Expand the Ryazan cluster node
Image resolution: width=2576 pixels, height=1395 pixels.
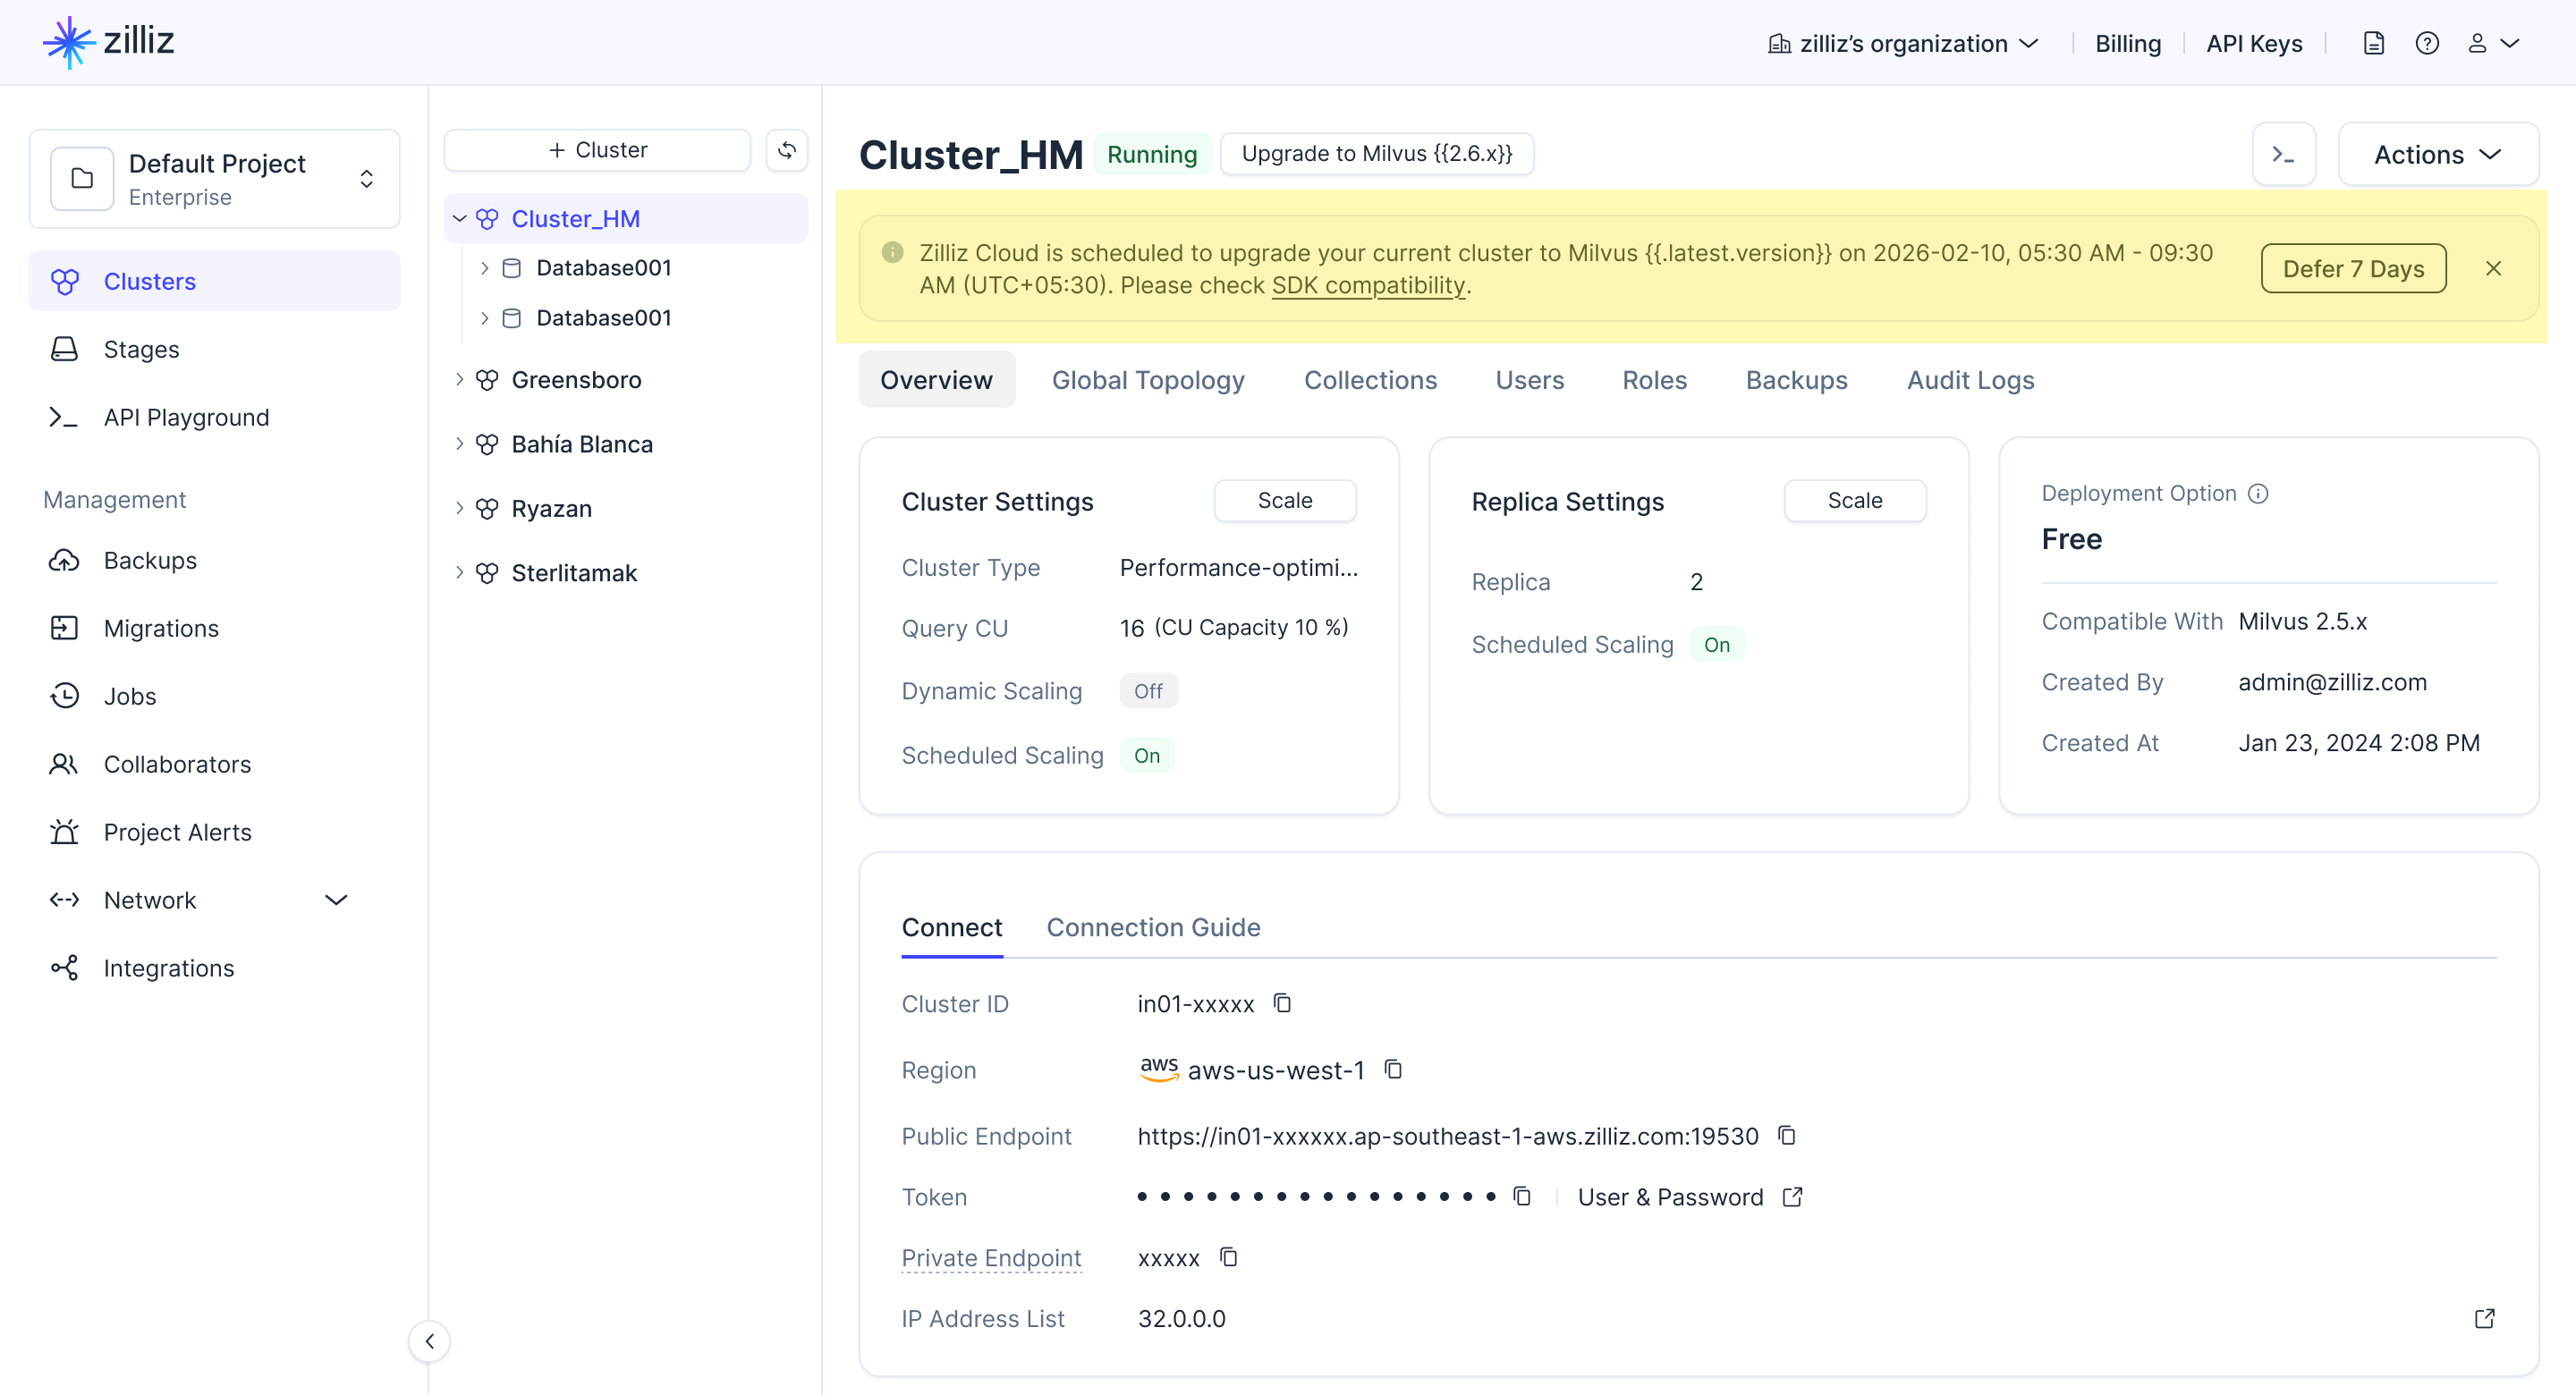click(459, 508)
